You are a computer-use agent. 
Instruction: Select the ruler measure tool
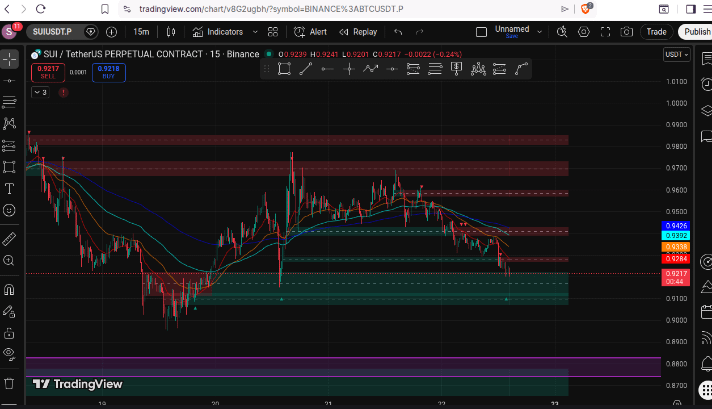click(x=9, y=239)
